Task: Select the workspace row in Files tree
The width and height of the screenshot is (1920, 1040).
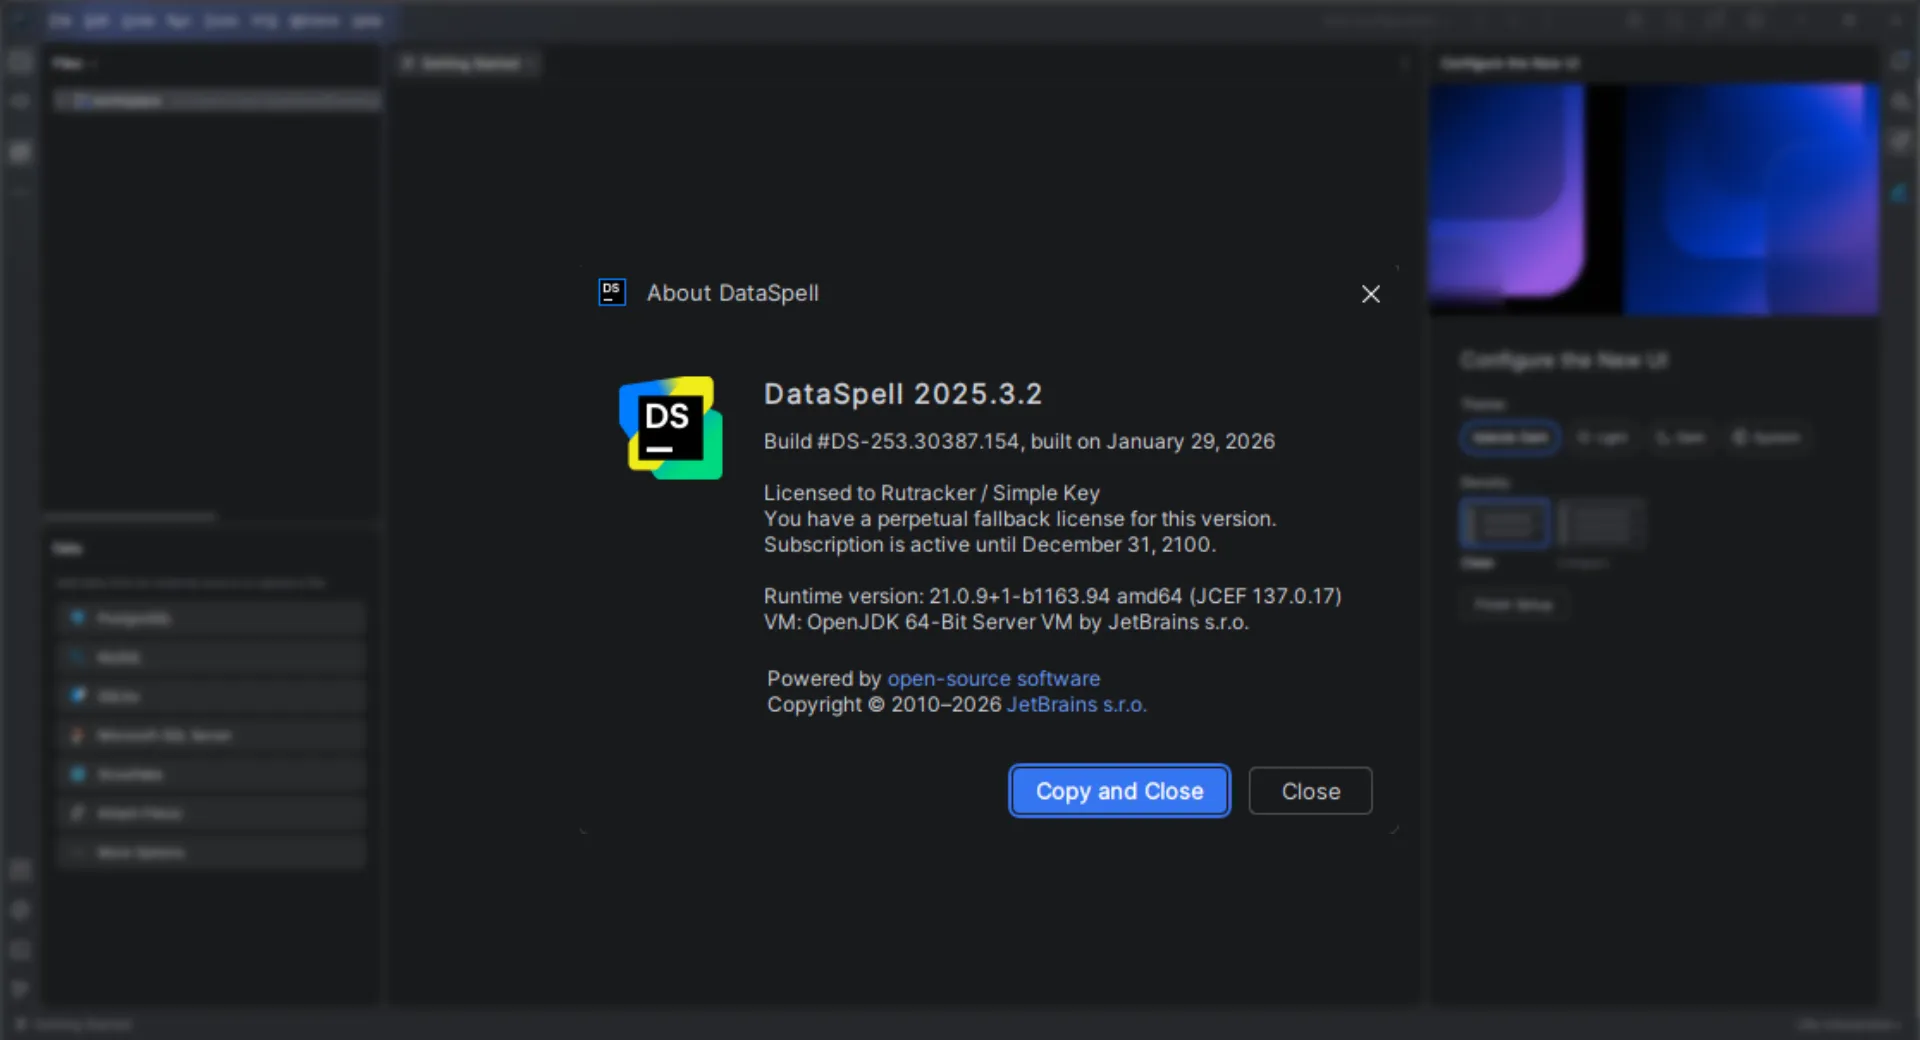Action: click(218, 101)
